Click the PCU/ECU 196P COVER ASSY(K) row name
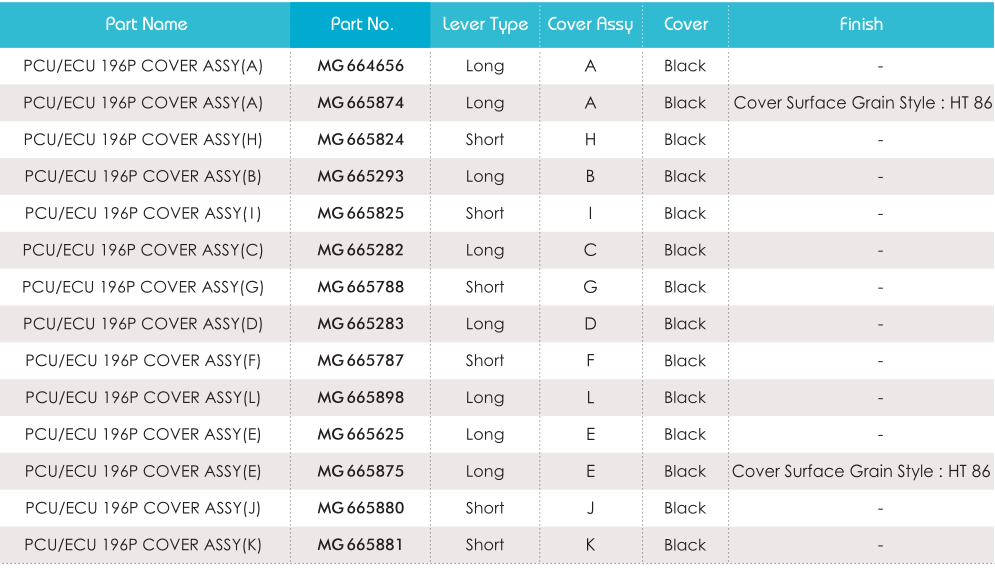The width and height of the screenshot is (995, 568). 143,545
